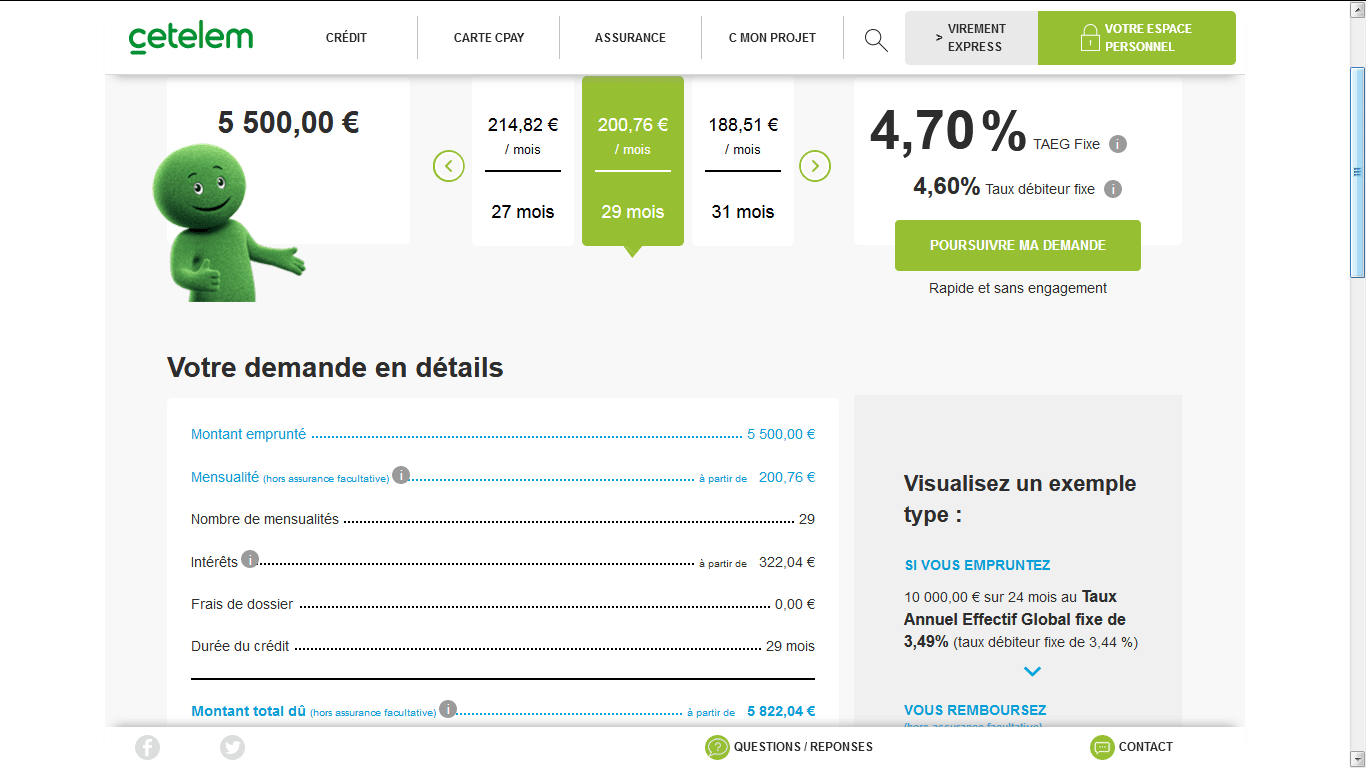The image size is (1366, 768).
Task: Click the 5 822,04 € total value
Action: [x=781, y=711]
